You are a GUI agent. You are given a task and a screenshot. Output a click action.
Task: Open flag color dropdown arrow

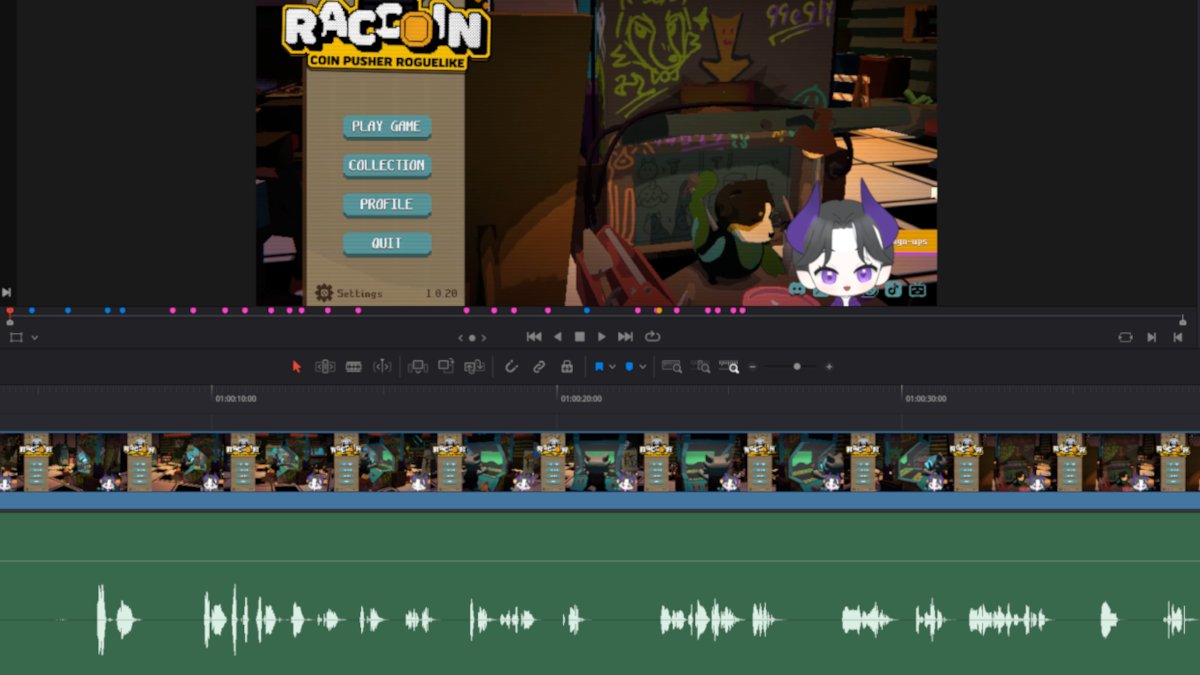tap(612, 367)
